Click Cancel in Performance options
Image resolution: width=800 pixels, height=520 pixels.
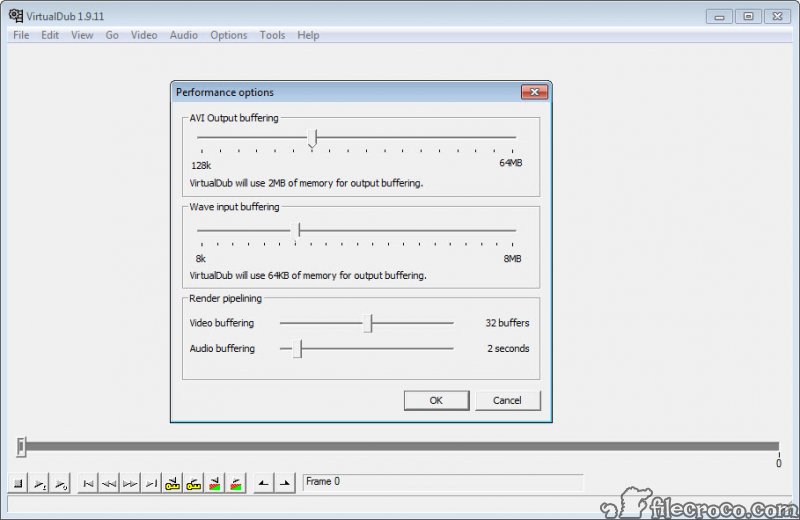pyautogui.click(x=507, y=401)
